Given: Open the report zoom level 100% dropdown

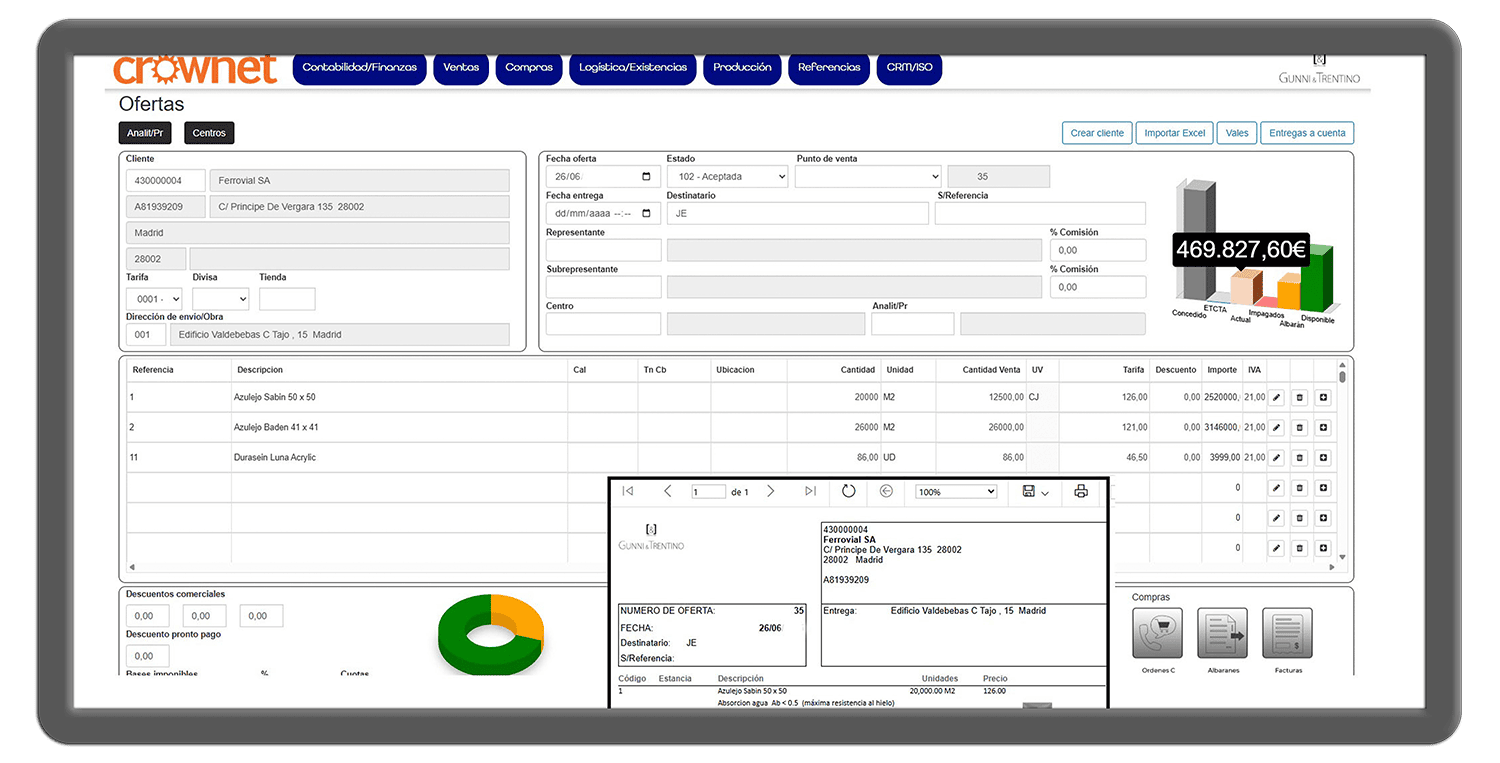Looking at the screenshot, I should tap(956, 492).
